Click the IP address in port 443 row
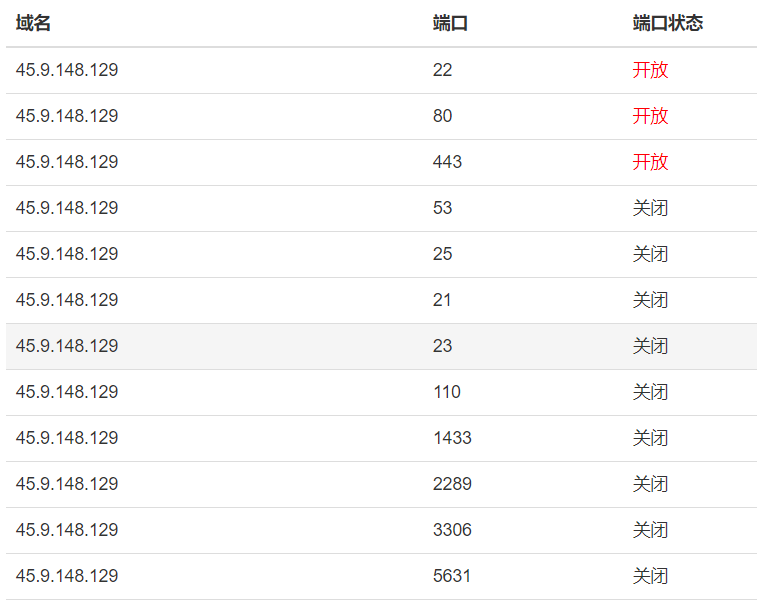 tap(67, 162)
